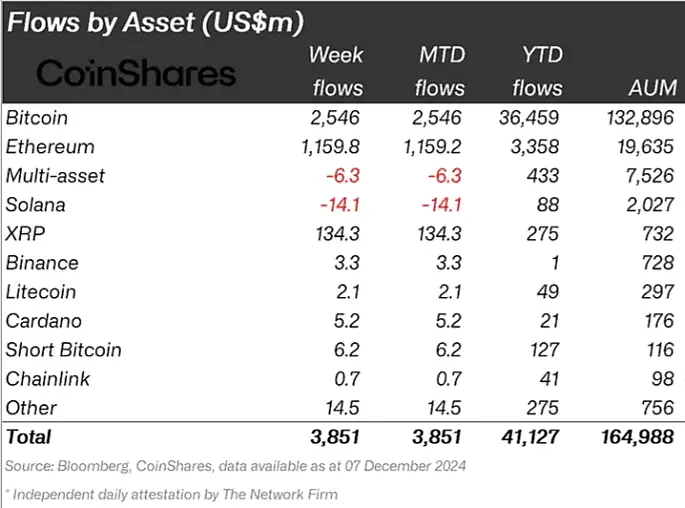Image resolution: width=685 pixels, height=508 pixels.
Task: Select the Bitcoin row label
Action: coord(37,118)
